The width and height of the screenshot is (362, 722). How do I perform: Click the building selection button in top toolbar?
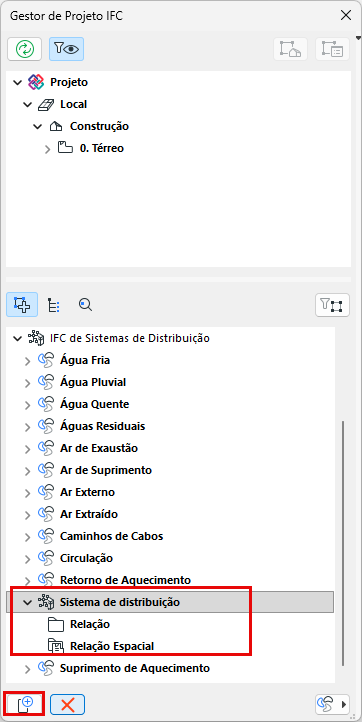291,49
